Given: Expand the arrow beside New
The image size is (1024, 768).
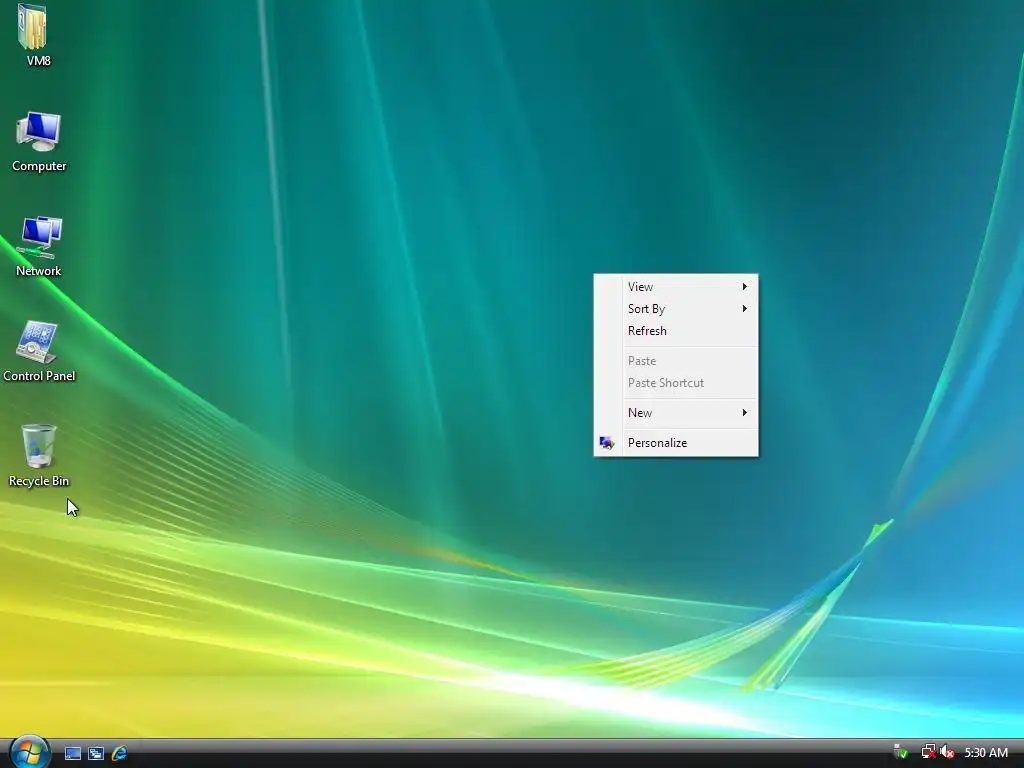Looking at the screenshot, I should point(744,413).
